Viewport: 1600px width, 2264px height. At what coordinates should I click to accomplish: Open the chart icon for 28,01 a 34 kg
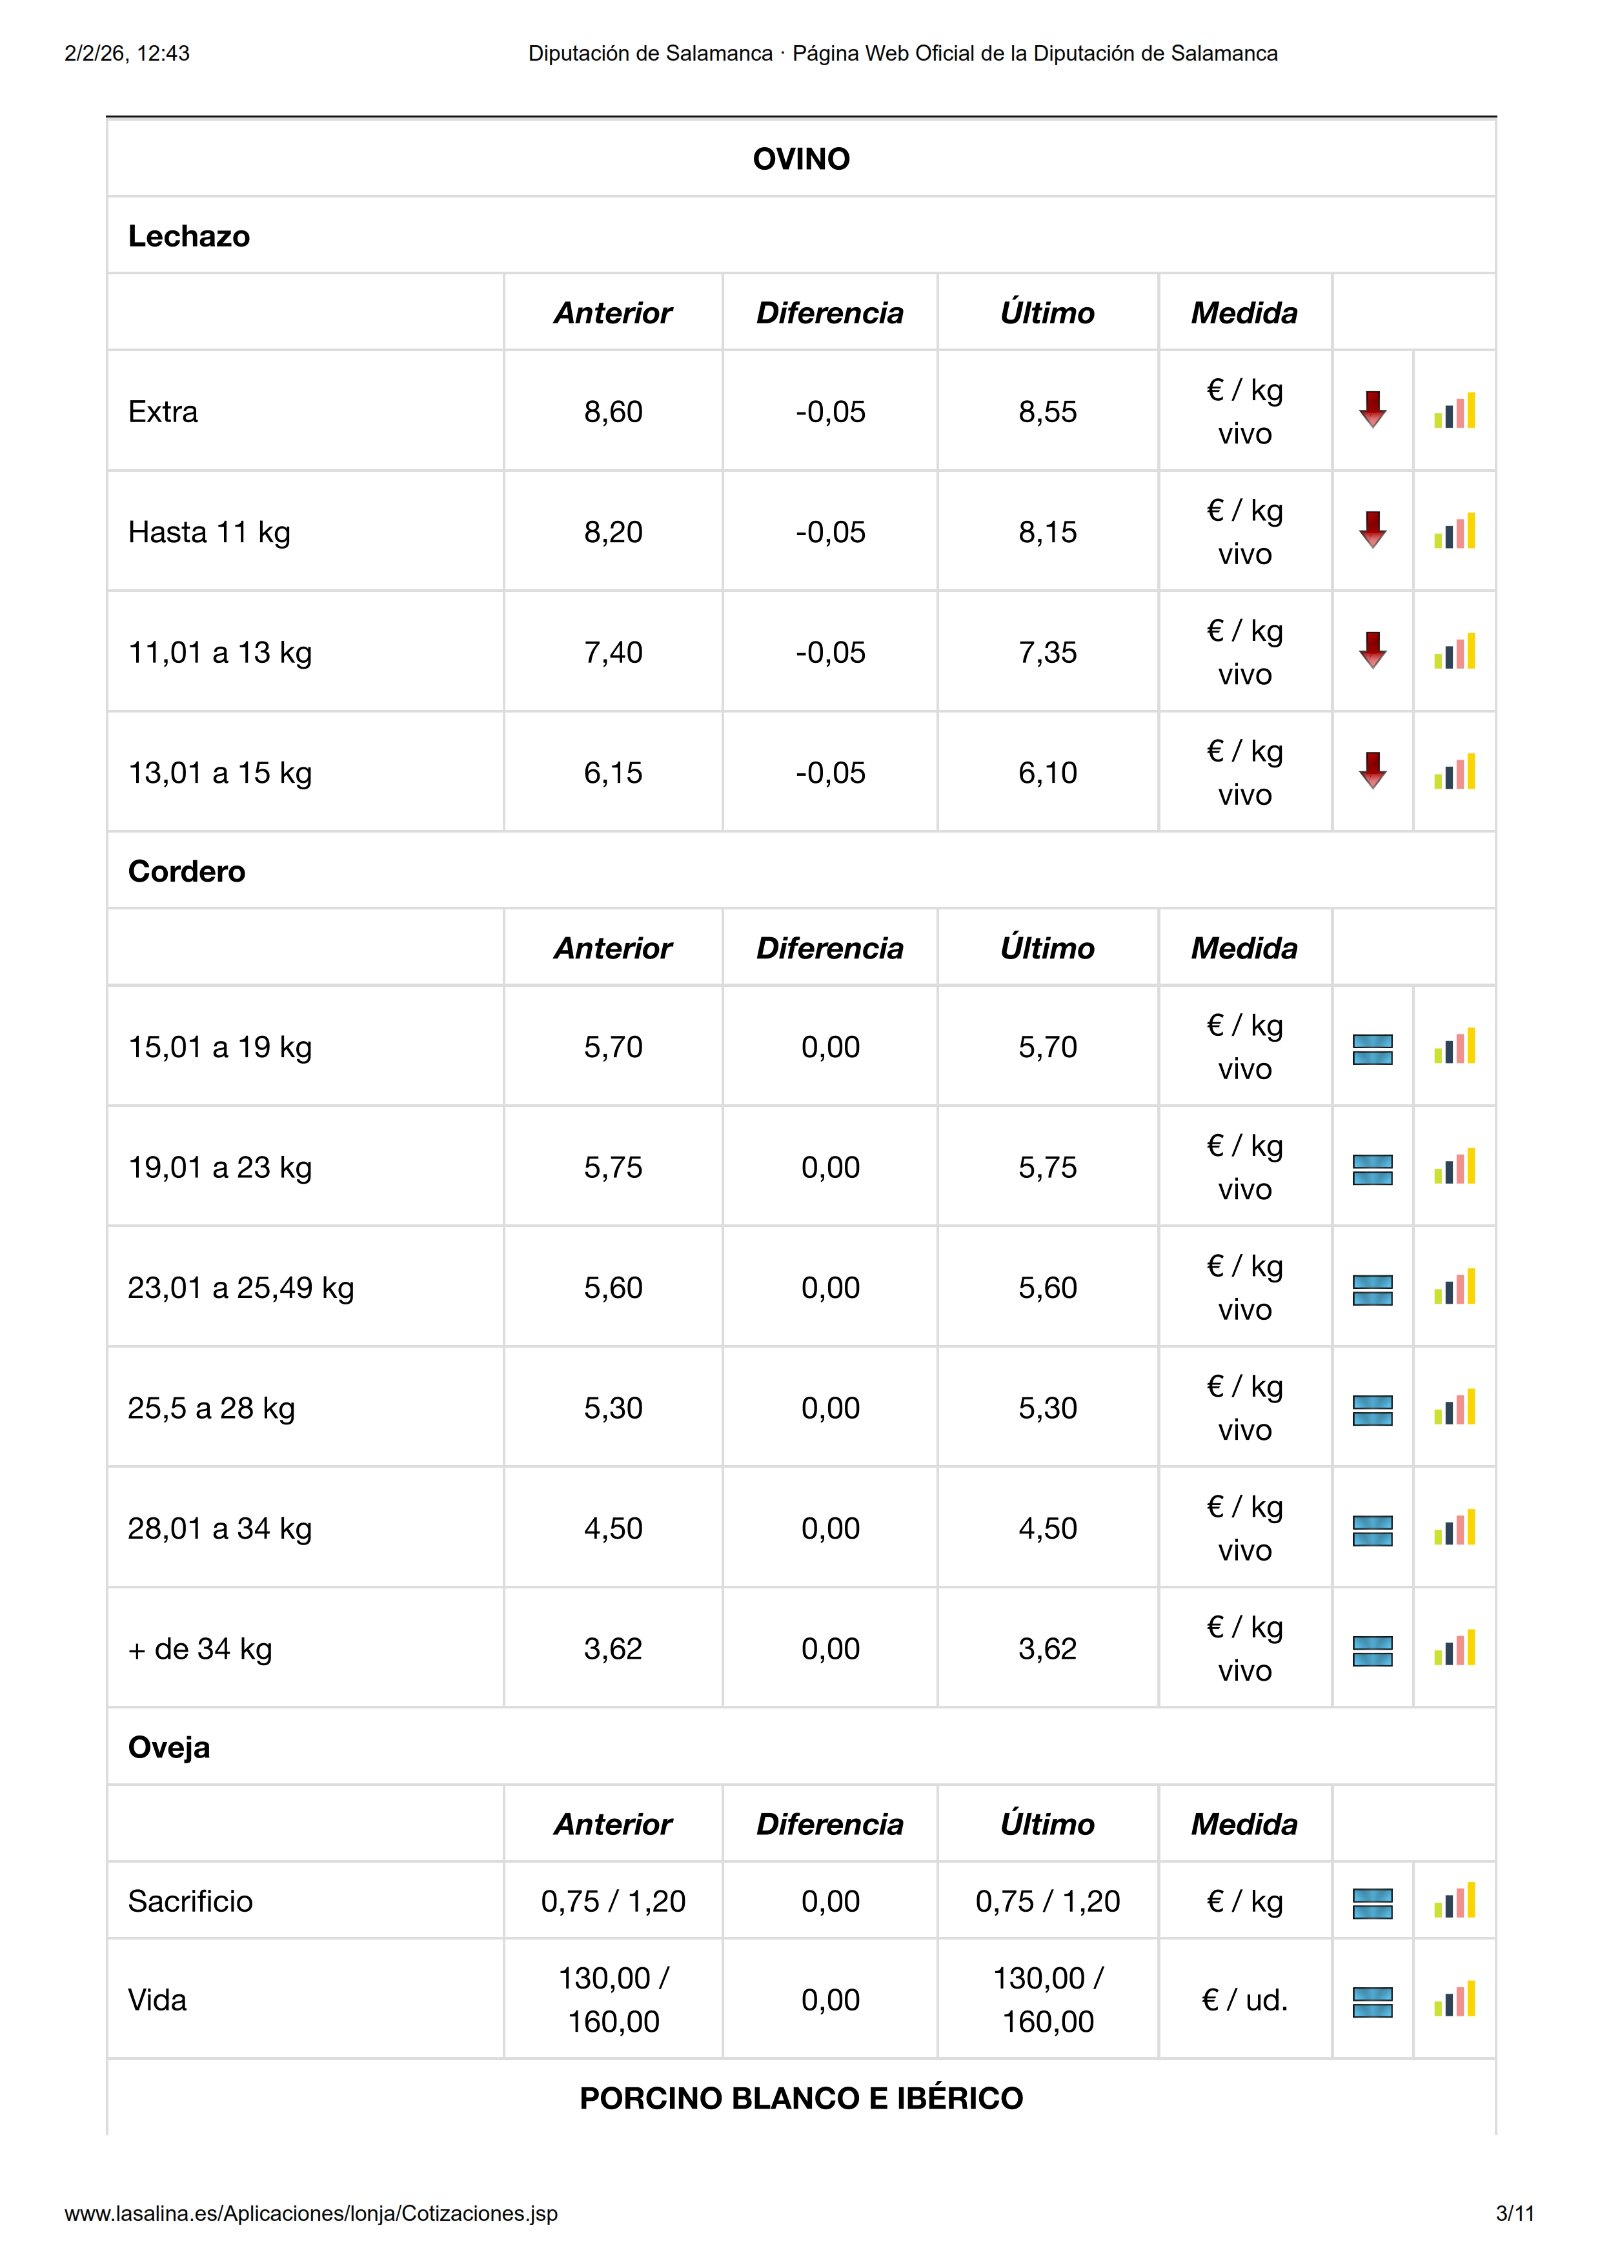1454,1528
